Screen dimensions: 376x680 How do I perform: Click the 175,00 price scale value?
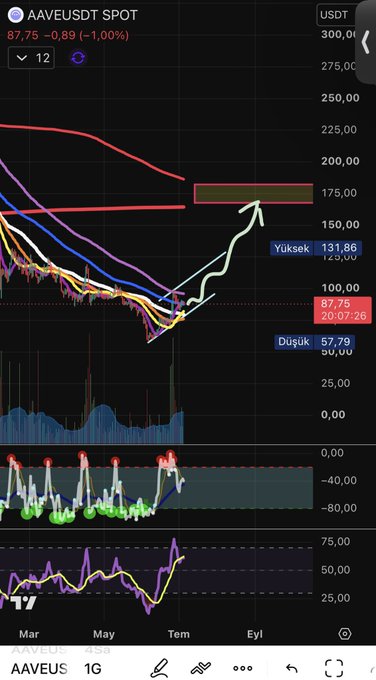tap(339, 193)
